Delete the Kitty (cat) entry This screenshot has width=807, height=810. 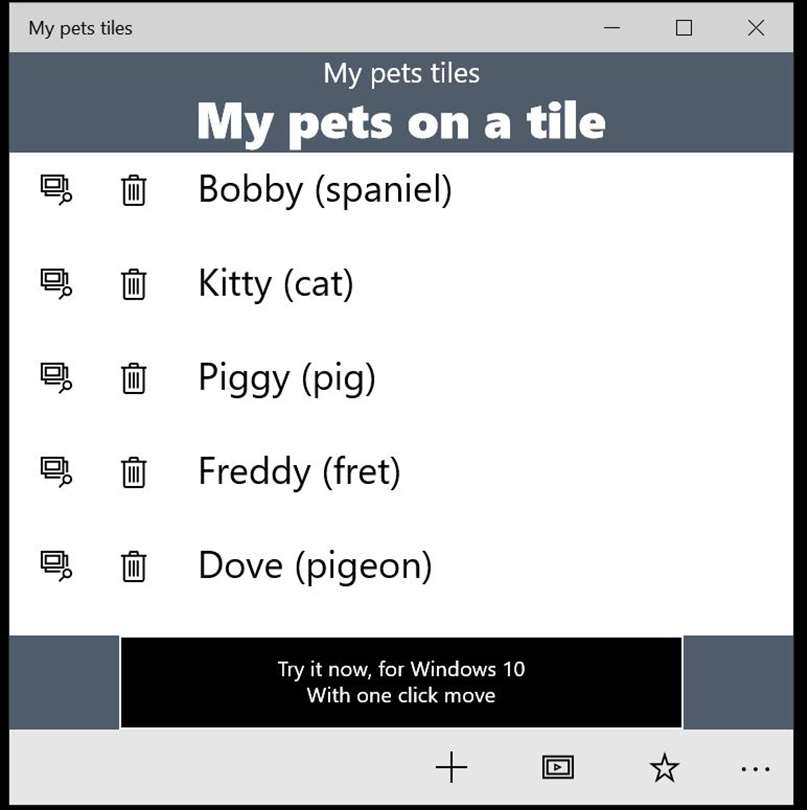(133, 284)
